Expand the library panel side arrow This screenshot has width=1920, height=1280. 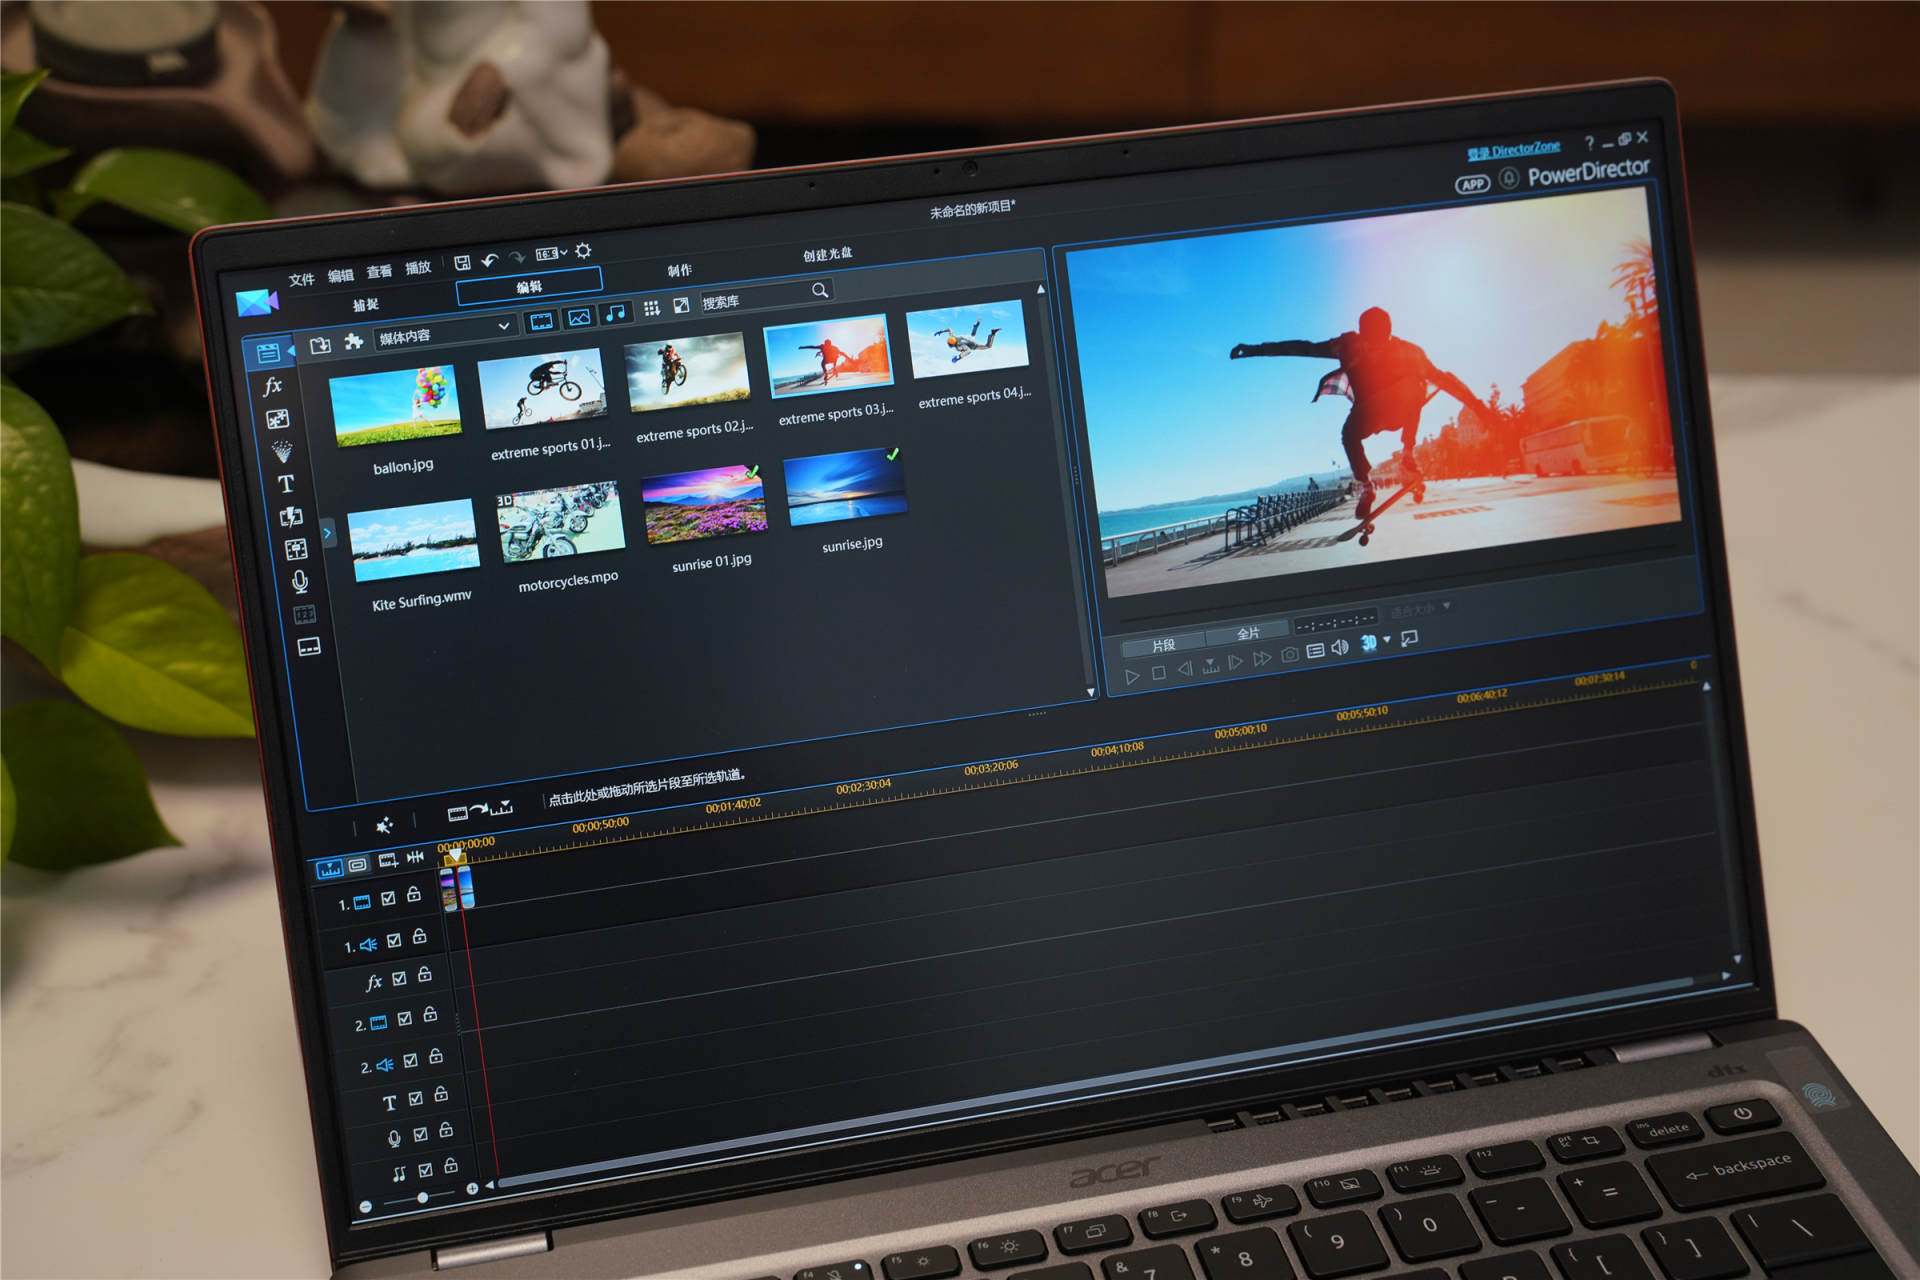coord(327,533)
